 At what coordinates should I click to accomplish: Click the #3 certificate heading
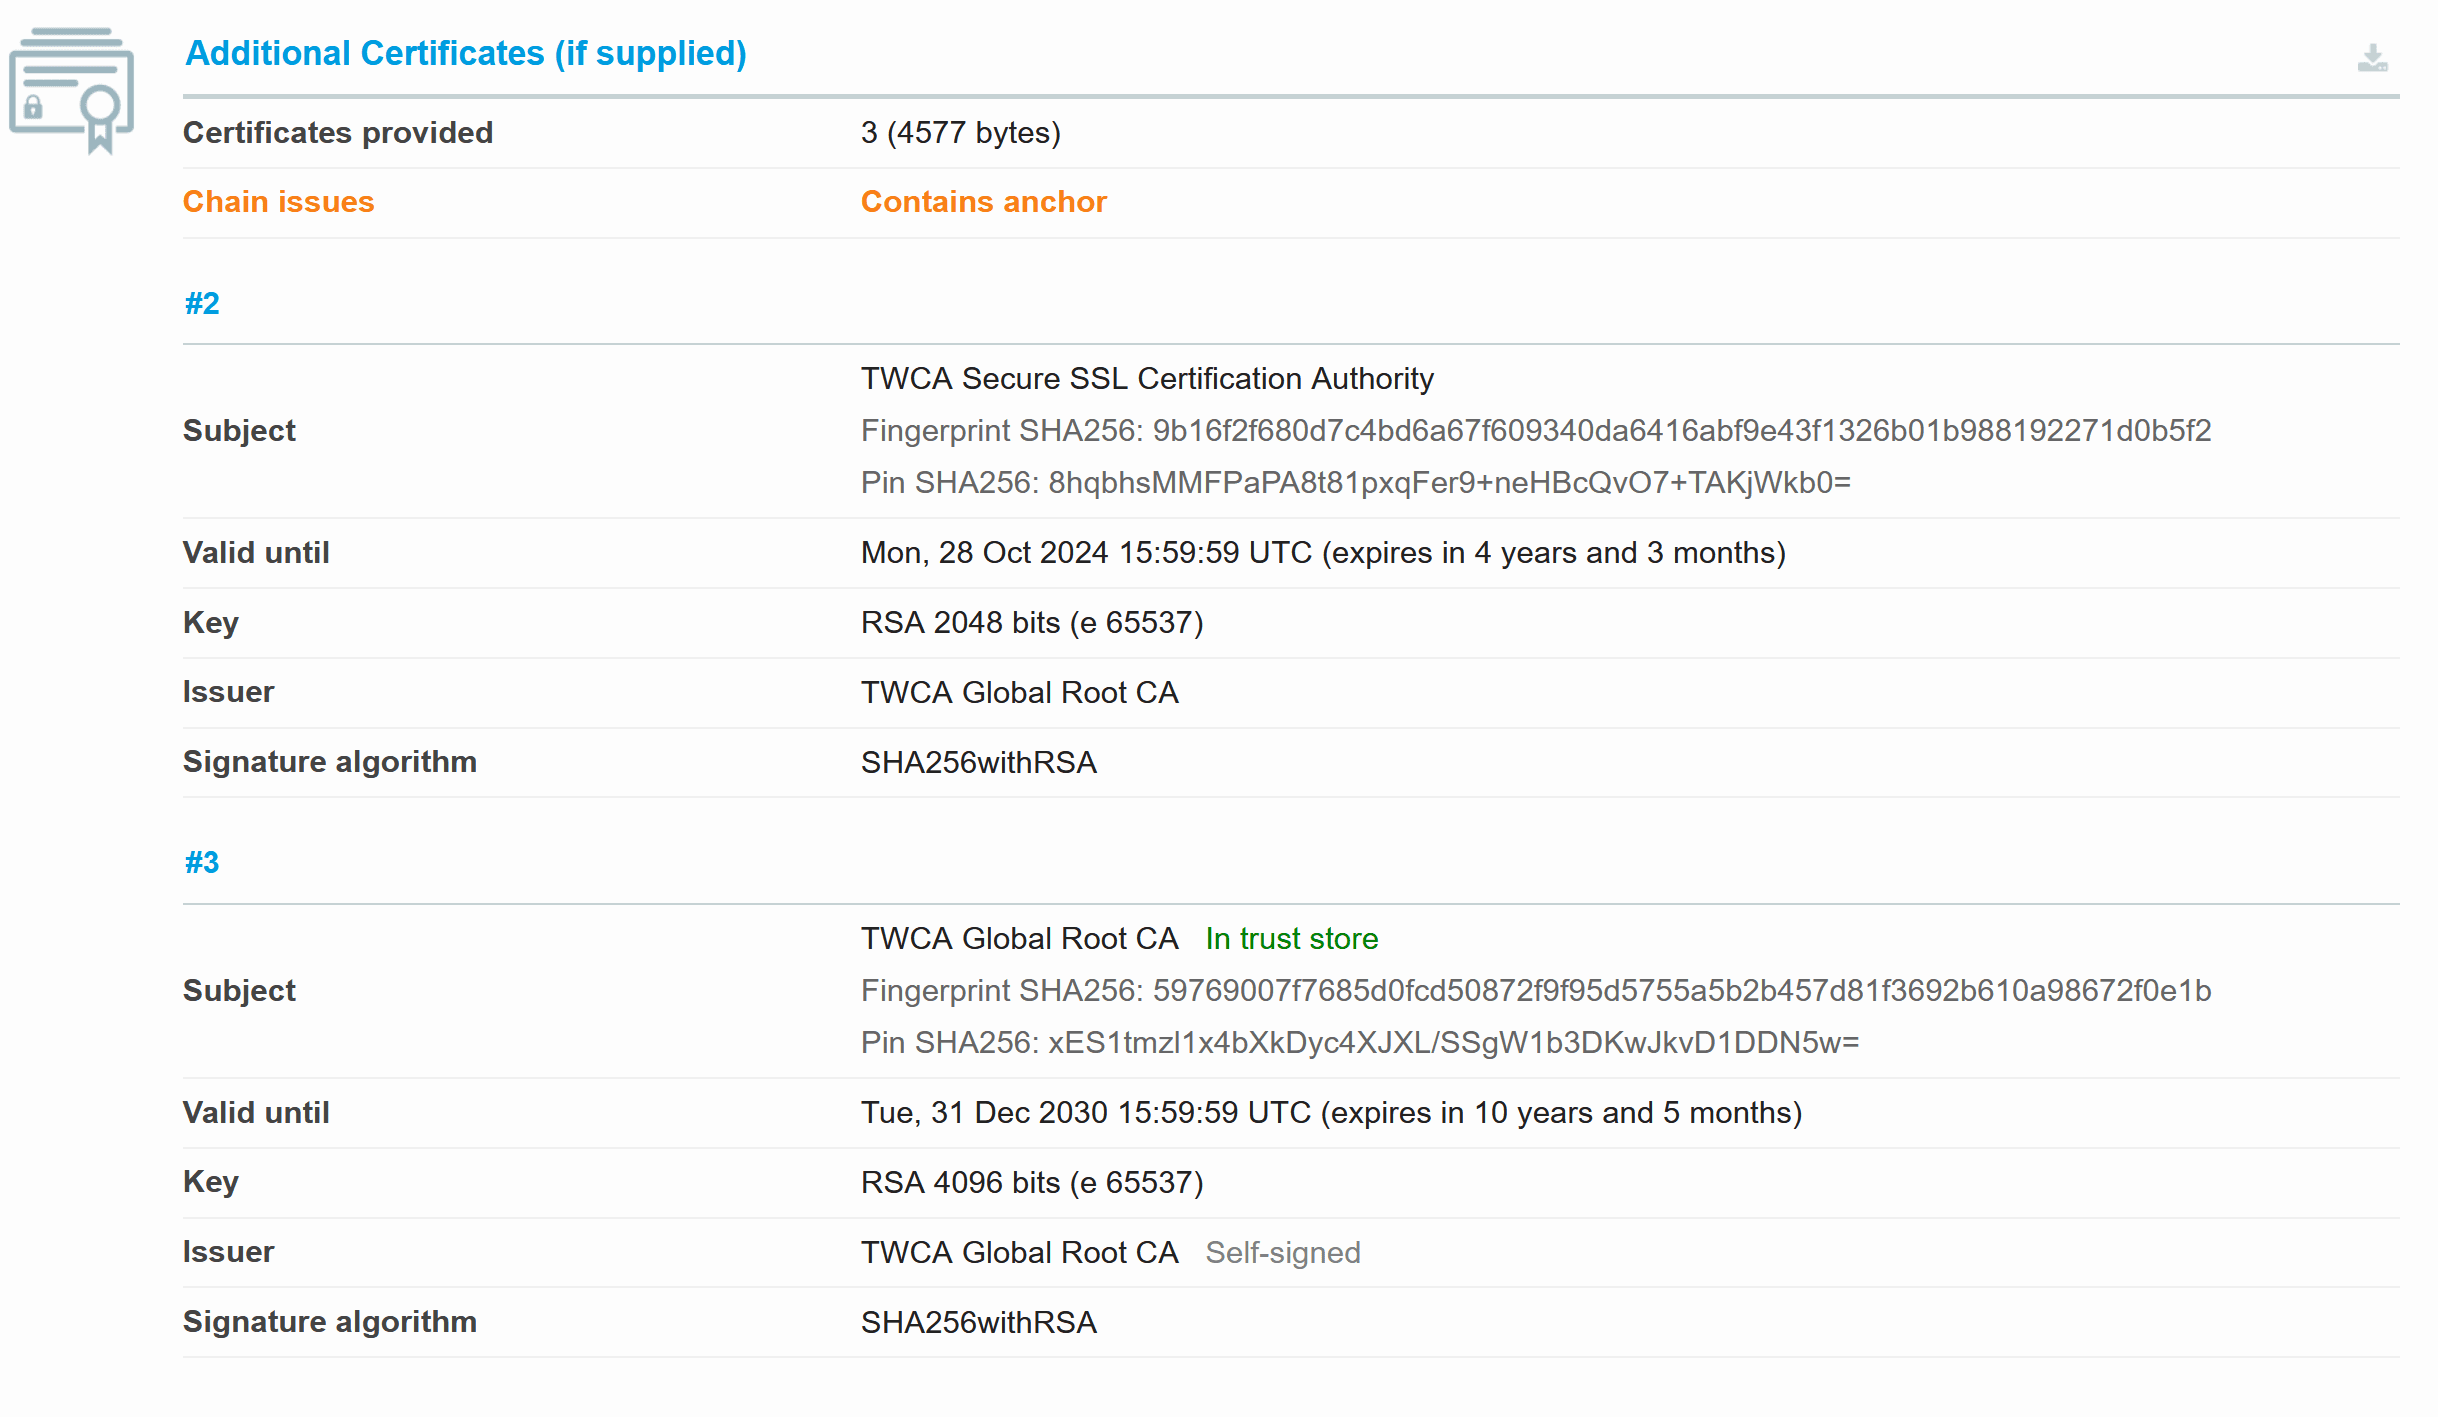tap(202, 862)
